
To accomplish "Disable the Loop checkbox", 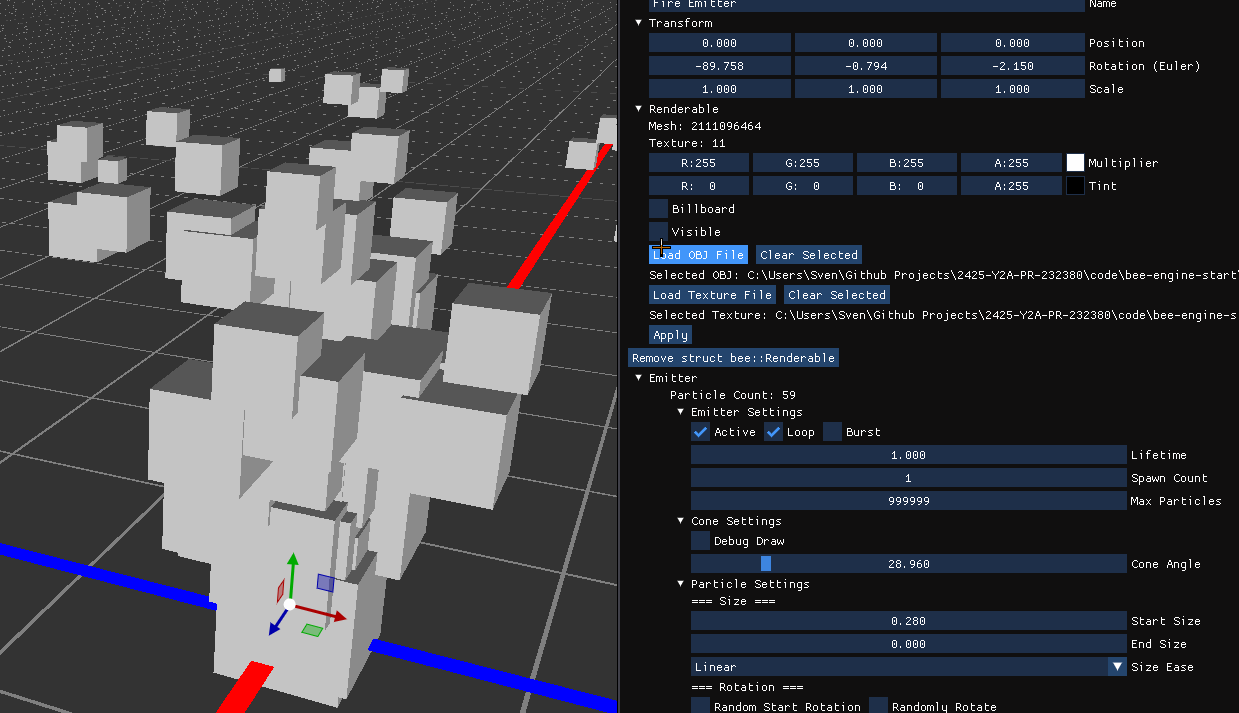I will point(774,432).
